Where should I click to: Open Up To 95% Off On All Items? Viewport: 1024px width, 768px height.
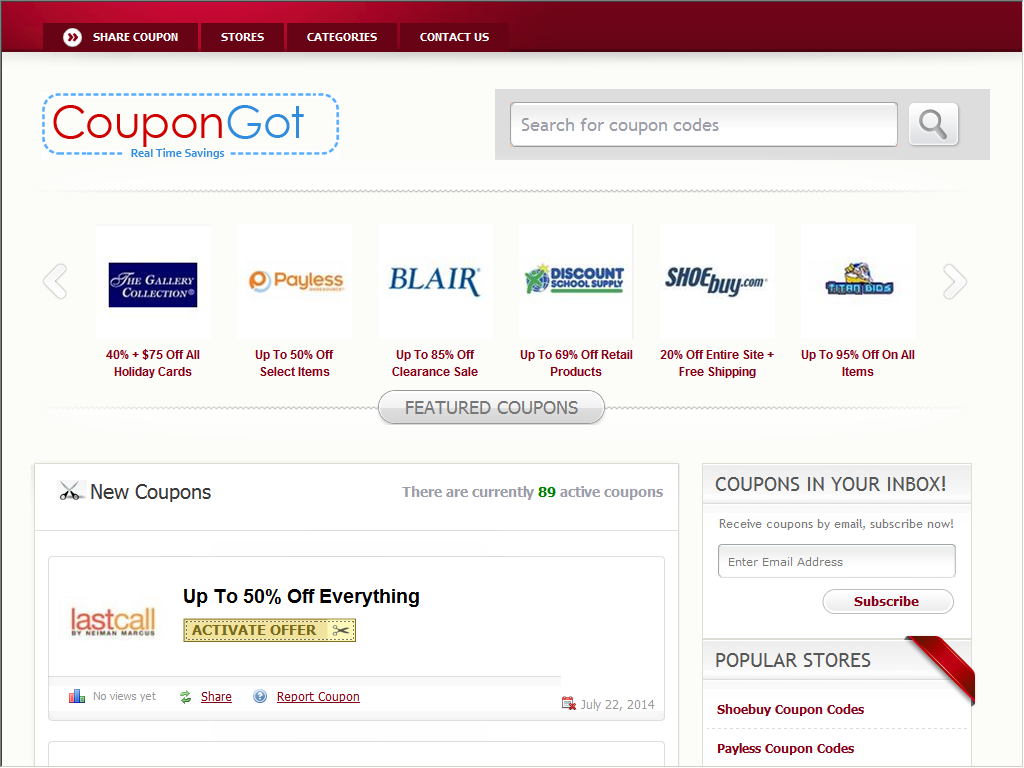tap(857, 363)
